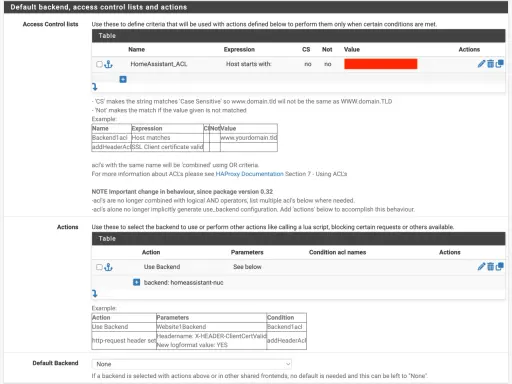Click the Value column header in ACL table

352,49
